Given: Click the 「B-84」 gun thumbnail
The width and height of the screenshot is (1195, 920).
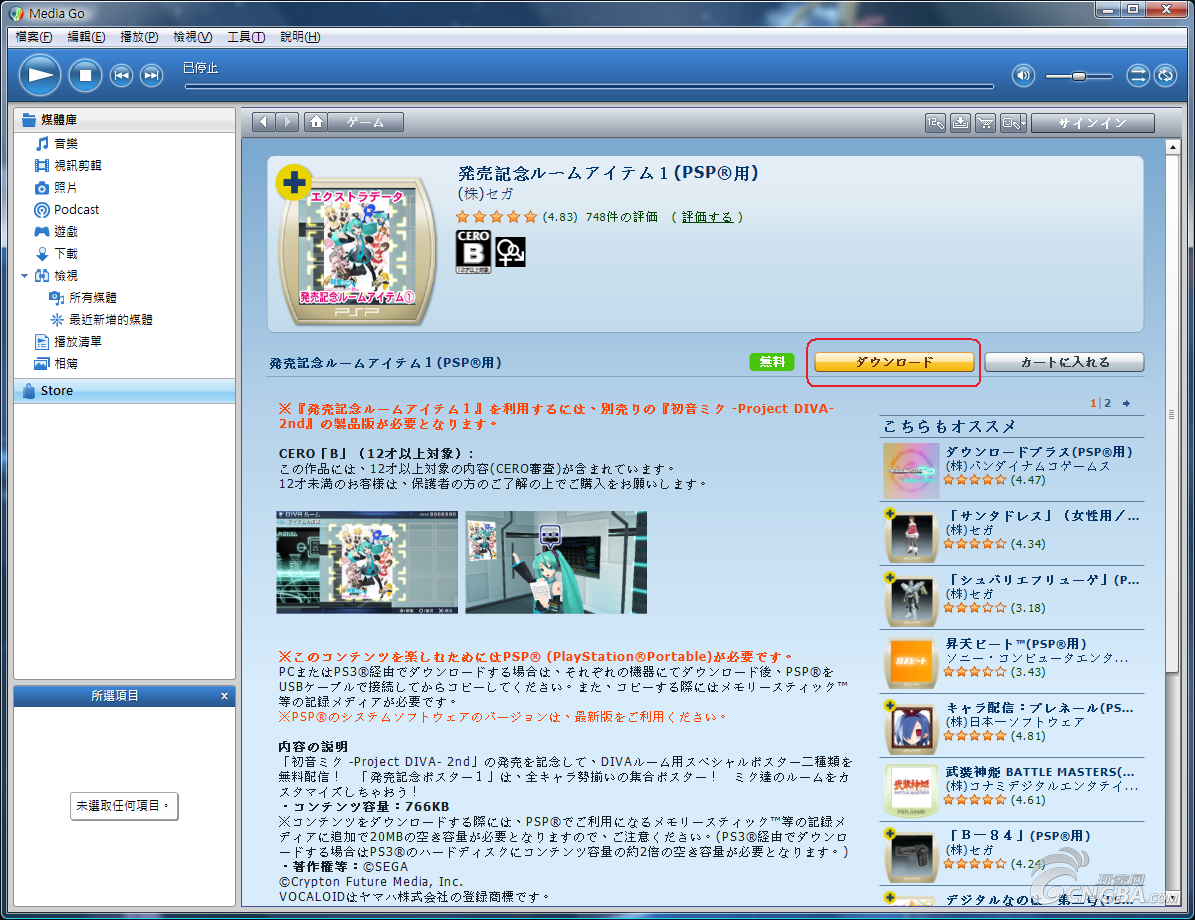Looking at the screenshot, I should [x=911, y=854].
